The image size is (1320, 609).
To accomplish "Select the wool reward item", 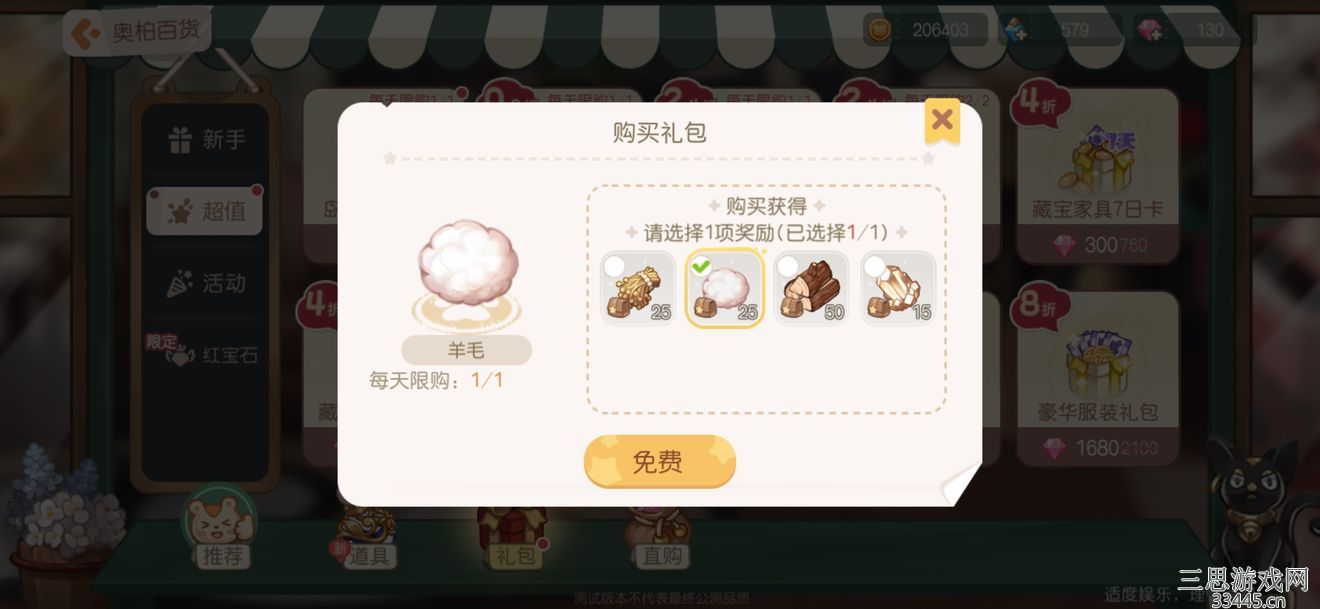I will click(x=725, y=288).
